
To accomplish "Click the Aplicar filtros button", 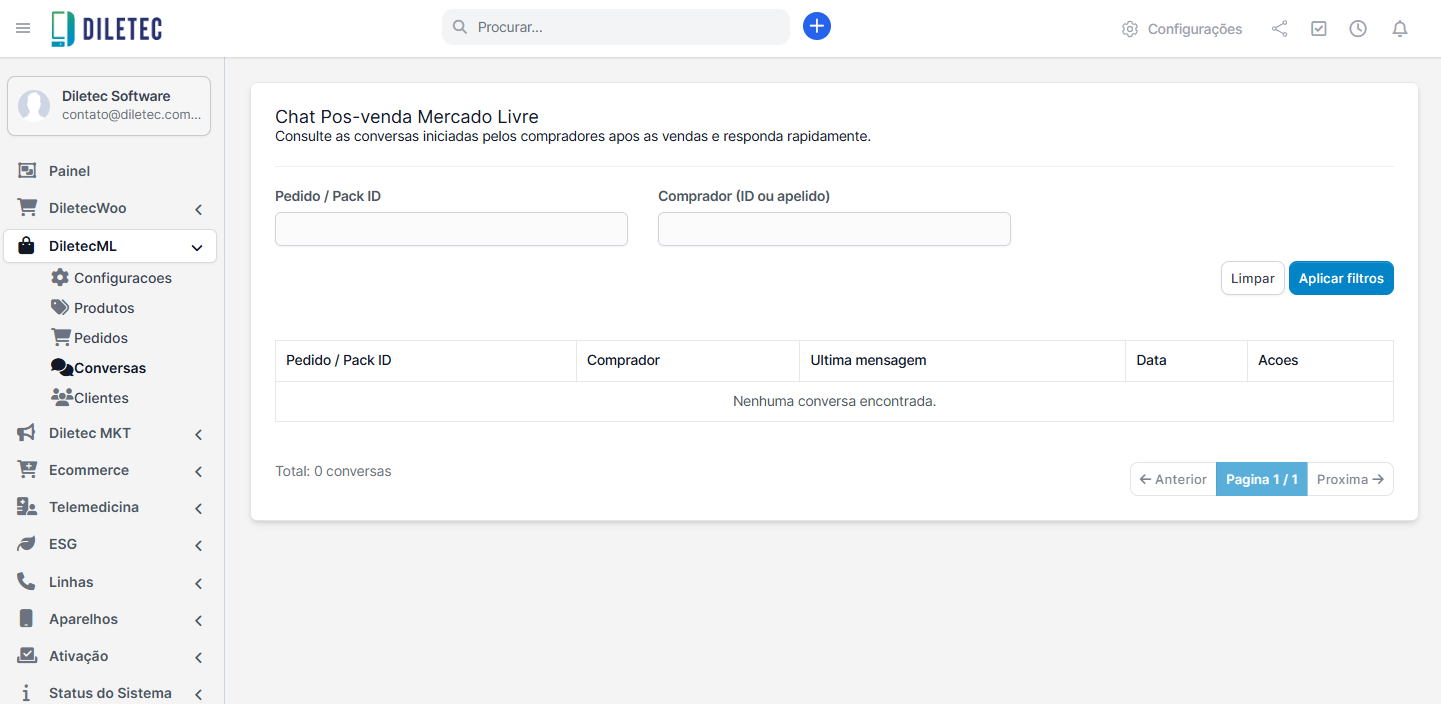I will (1341, 278).
